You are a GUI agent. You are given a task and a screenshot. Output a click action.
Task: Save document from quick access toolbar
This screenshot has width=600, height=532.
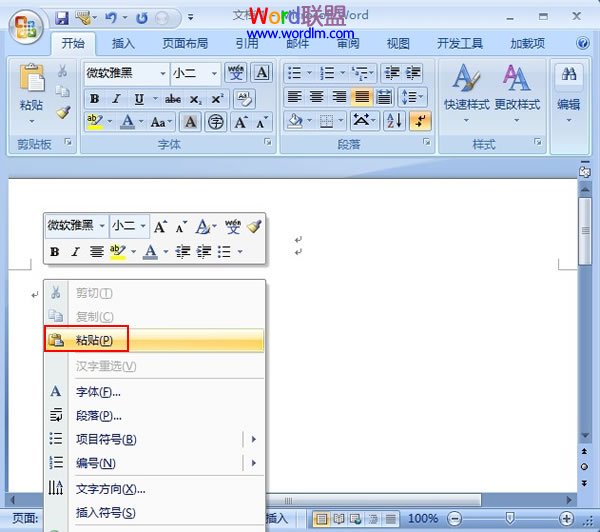pos(62,18)
